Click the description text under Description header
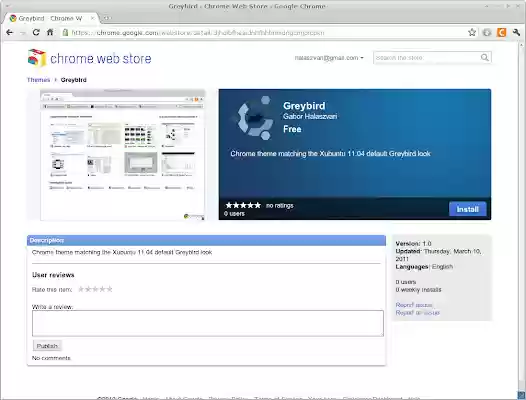Screen dimensions: 526x400 [x=122, y=252]
